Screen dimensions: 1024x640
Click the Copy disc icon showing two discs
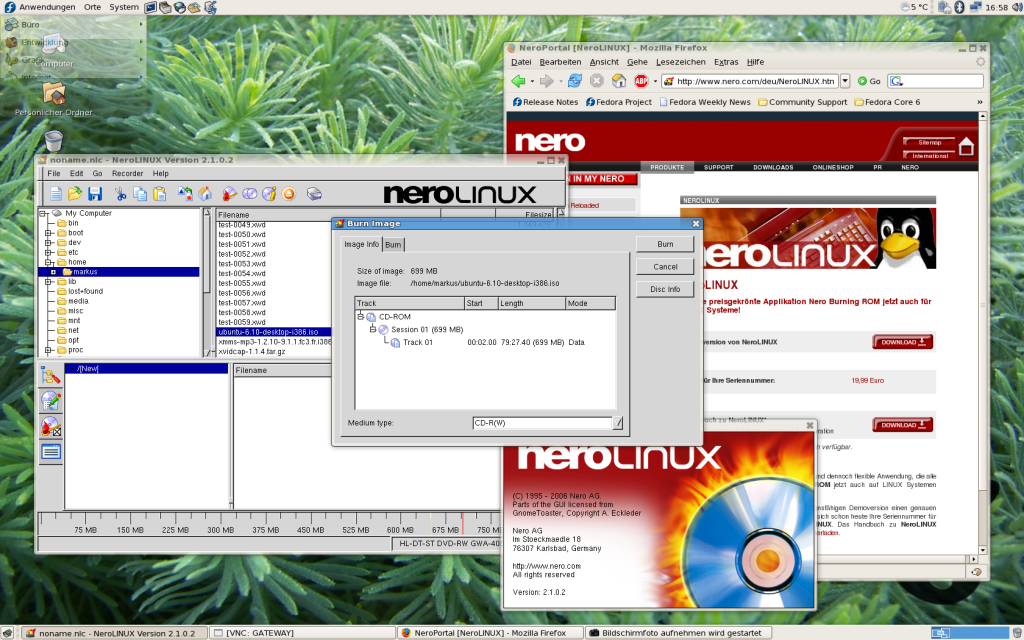click(x=249, y=194)
